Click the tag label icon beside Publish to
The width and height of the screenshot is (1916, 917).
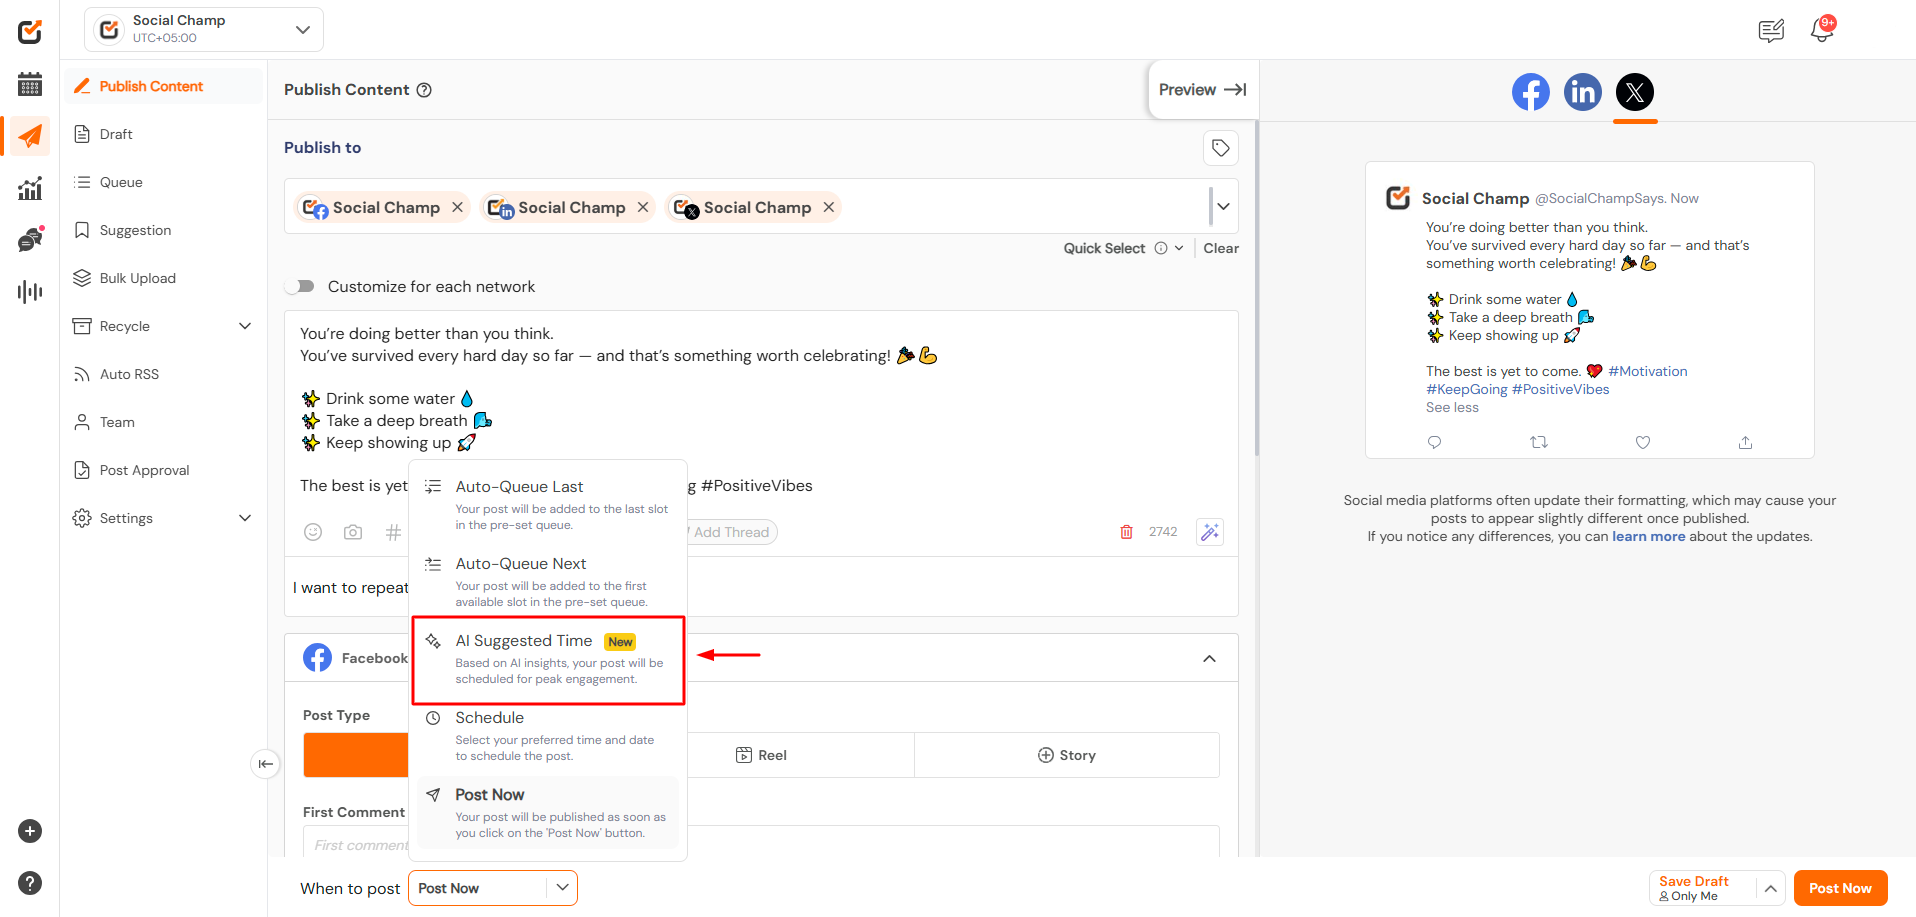click(x=1220, y=148)
